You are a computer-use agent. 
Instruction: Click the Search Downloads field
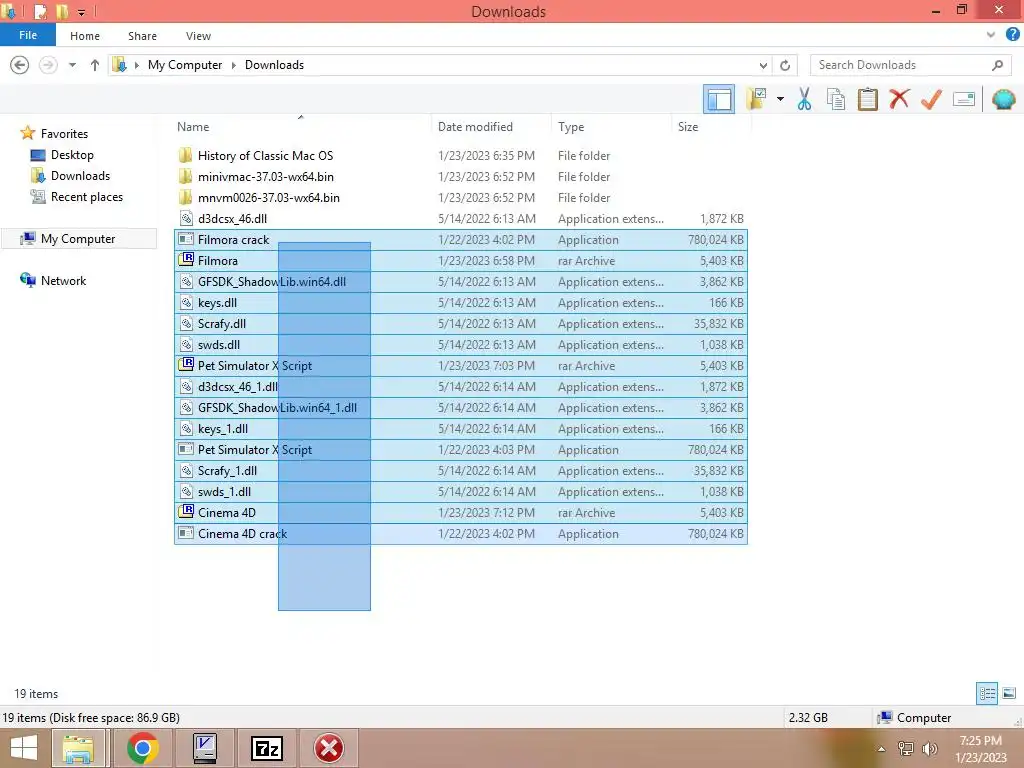[910, 65]
